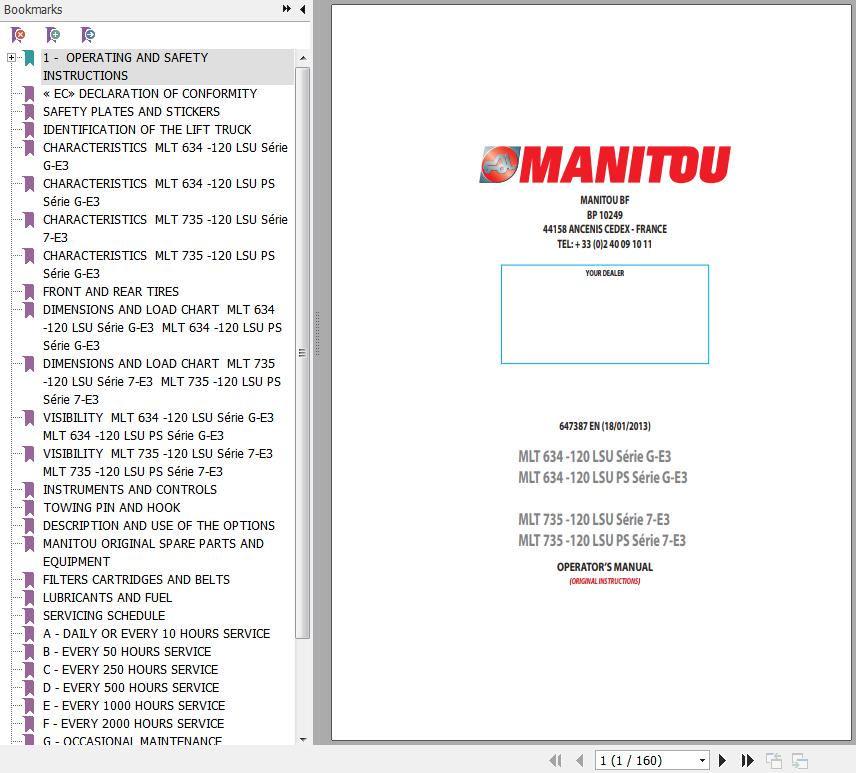Open A - DAILY OR EVERY 10 HOURS SERVICE

[157, 634]
